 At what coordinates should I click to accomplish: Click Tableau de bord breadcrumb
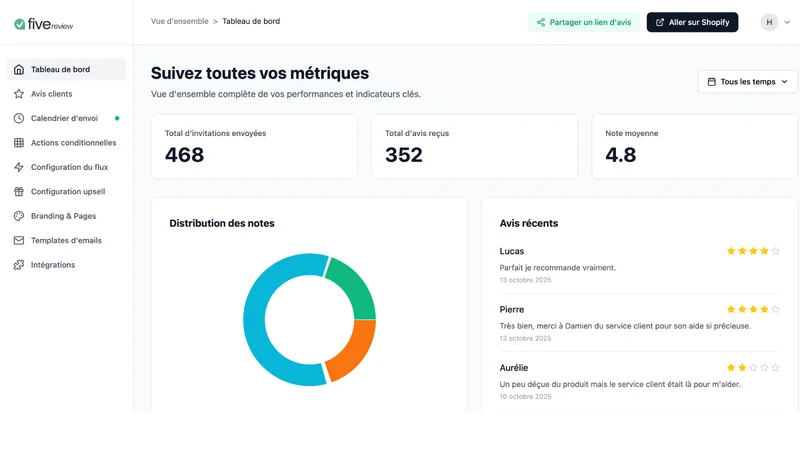click(251, 21)
